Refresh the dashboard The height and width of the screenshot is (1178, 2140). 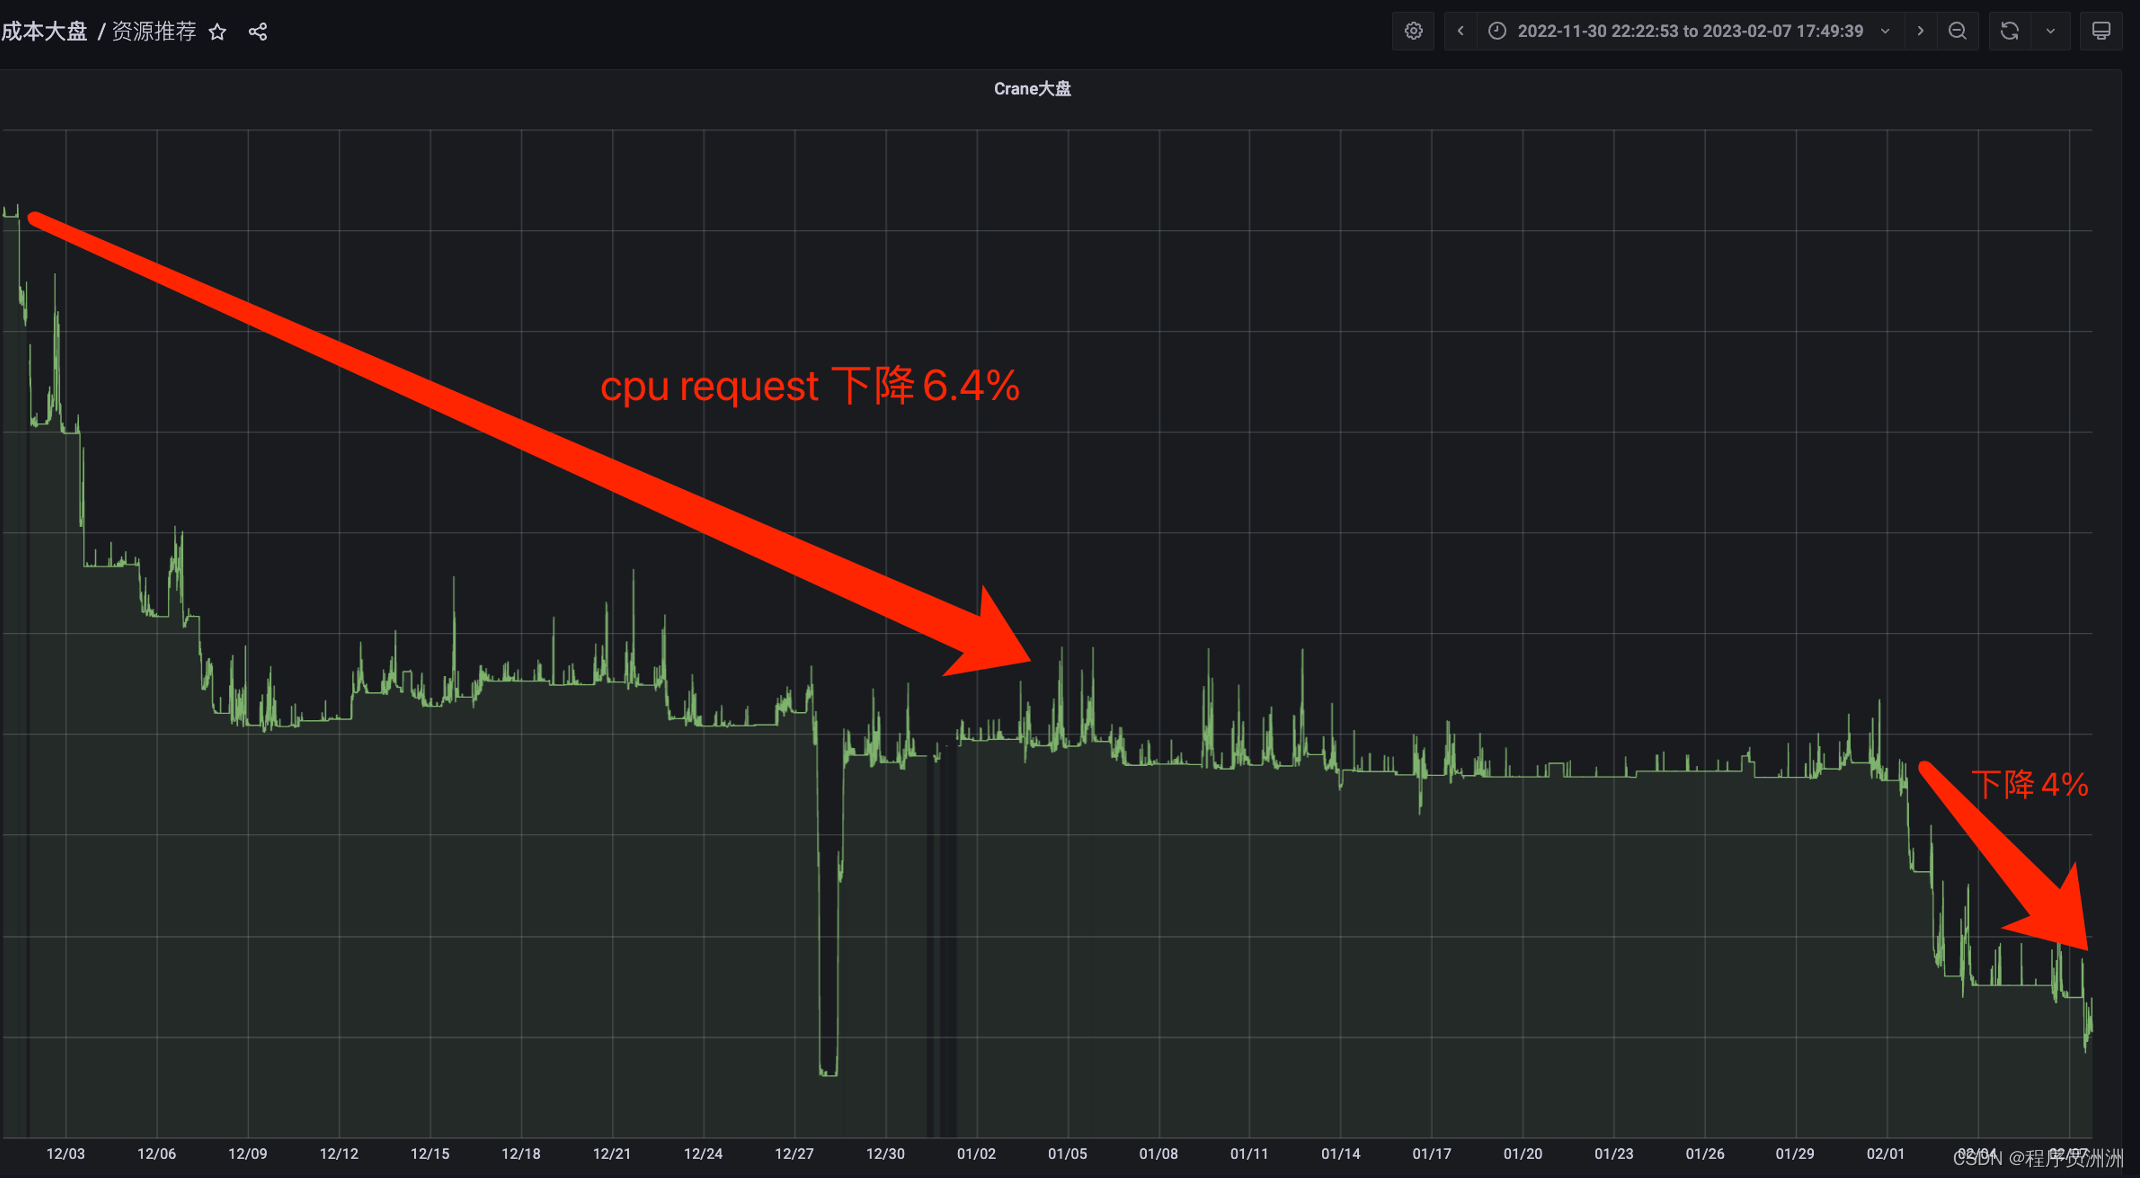pyautogui.click(x=2009, y=31)
